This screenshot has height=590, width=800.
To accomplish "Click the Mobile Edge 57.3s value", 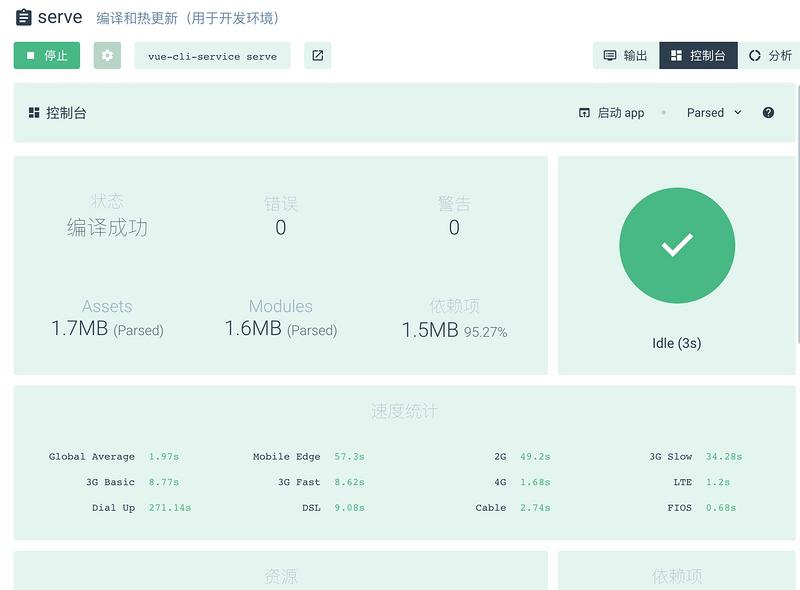I will click(349, 456).
